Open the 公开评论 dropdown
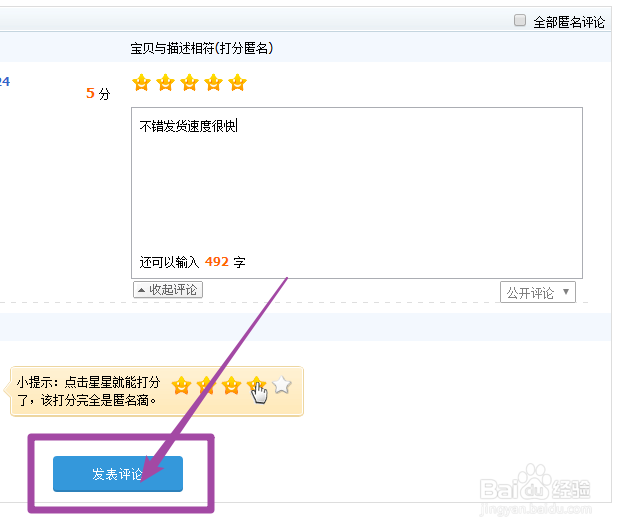The image size is (625, 530). (x=538, y=292)
